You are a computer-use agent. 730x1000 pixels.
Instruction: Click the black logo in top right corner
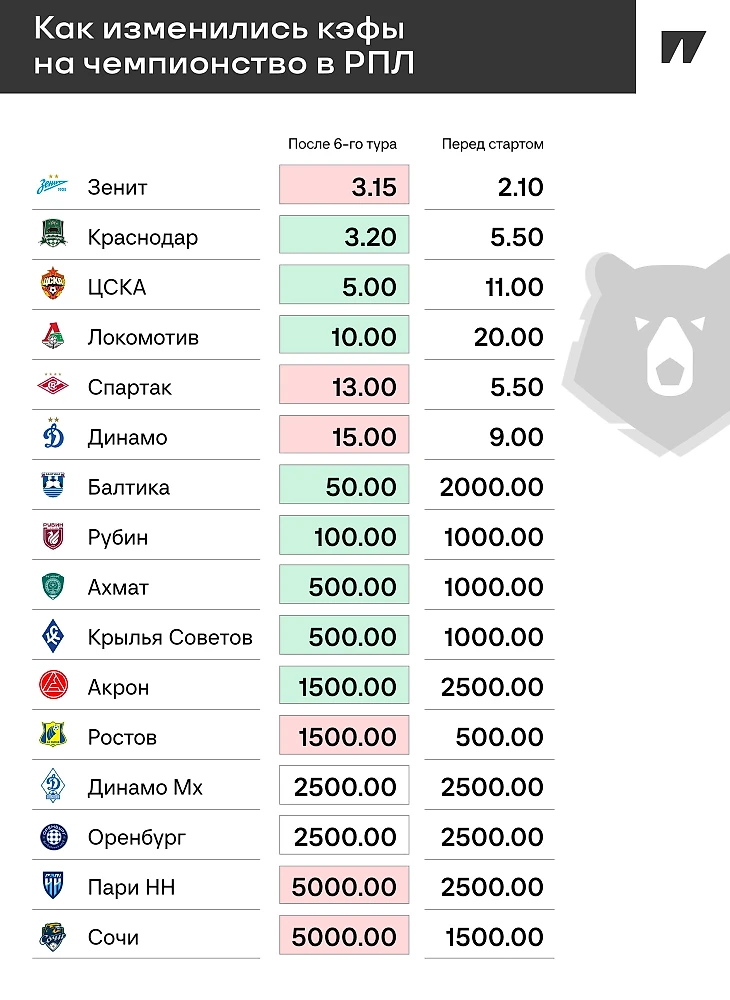(x=683, y=47)
